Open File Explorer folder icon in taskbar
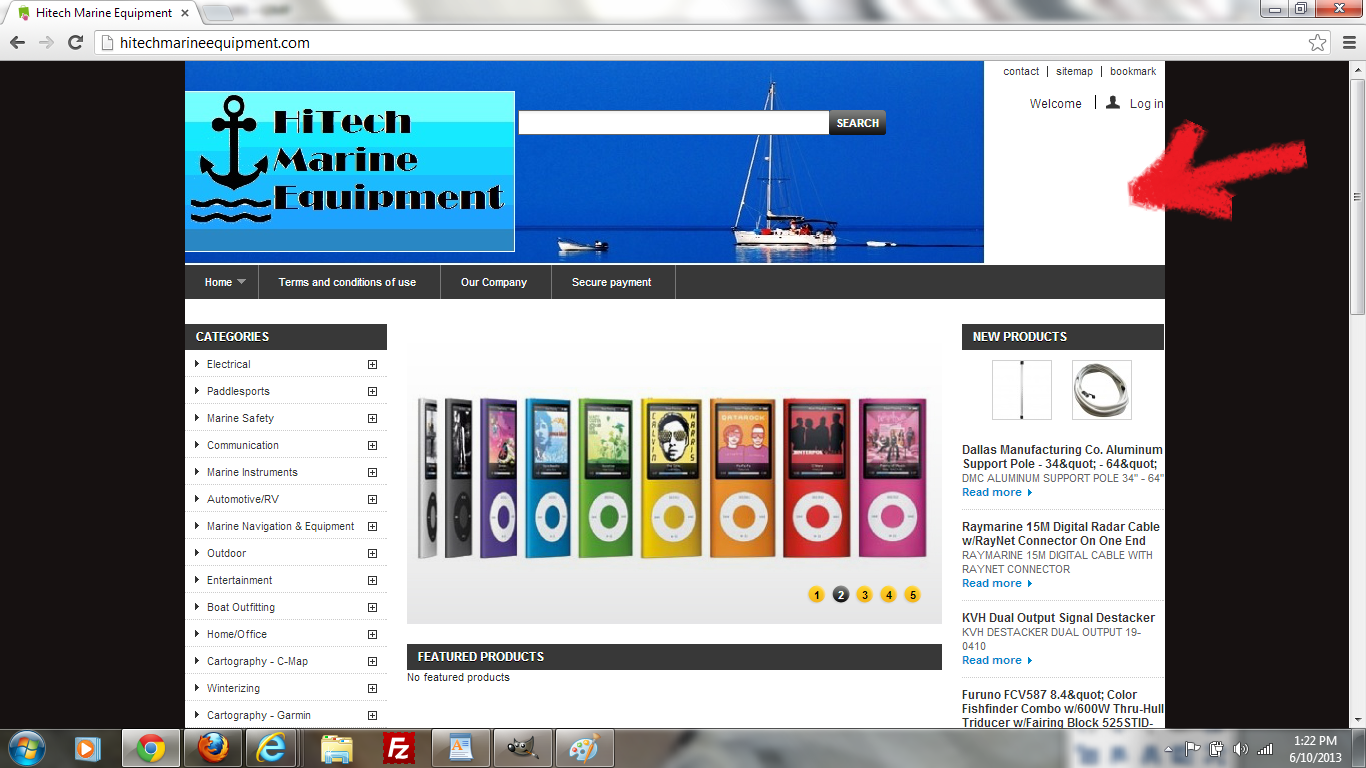Viewport: 1366px width, 768px height. (x=338, y=748)
